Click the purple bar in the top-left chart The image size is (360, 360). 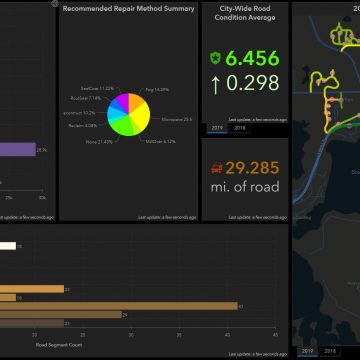pyautogui.click(x=18, y=149)
